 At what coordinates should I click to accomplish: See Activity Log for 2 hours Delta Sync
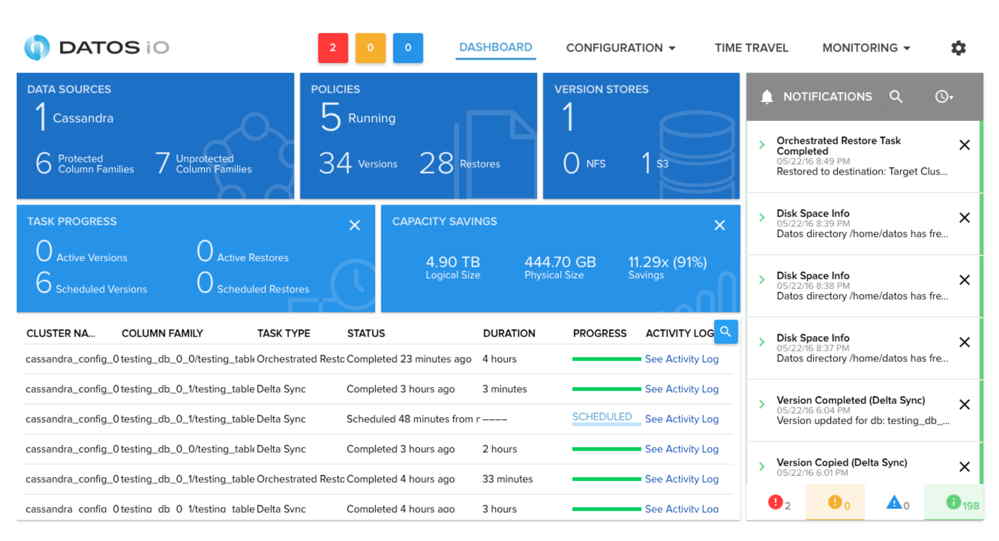point(682,449)
